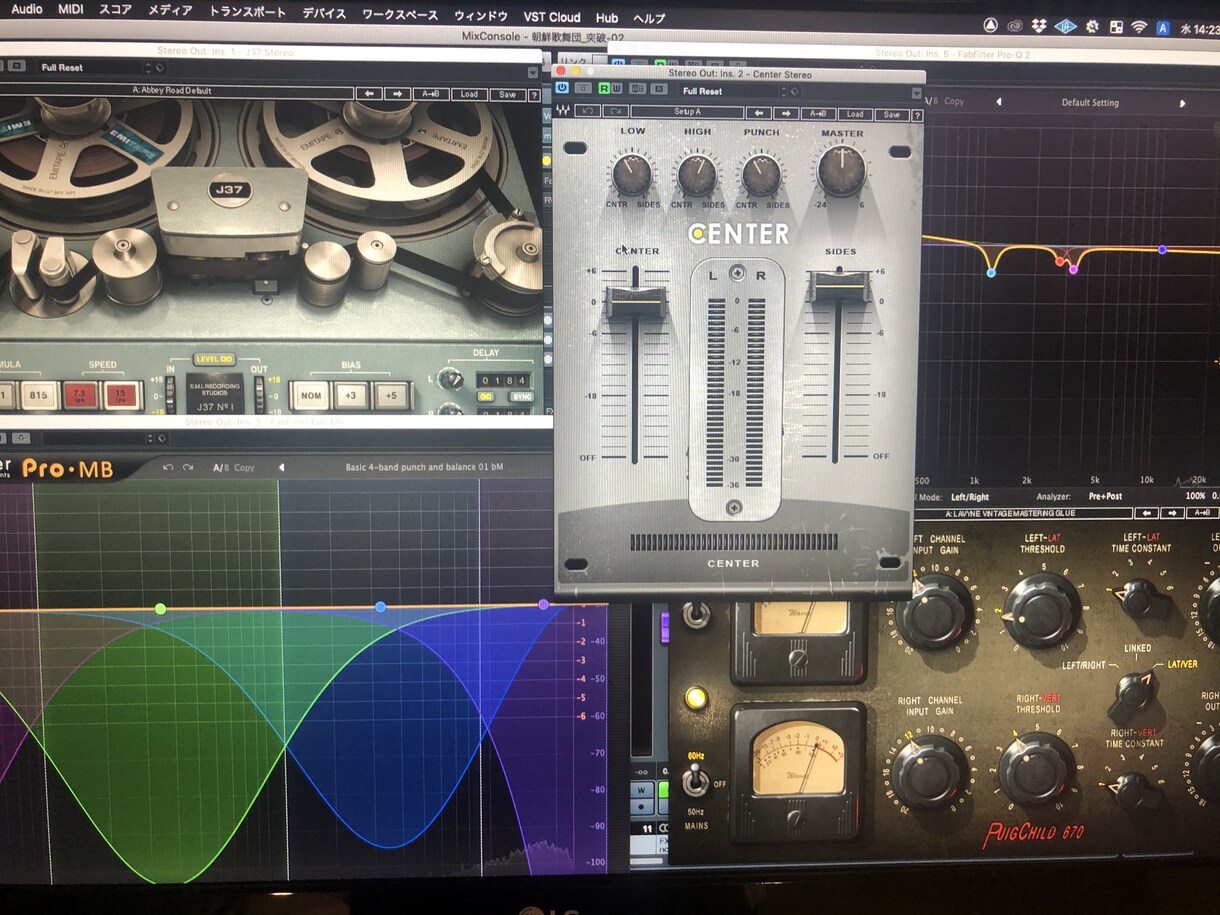Open the Full Reset preset field in J37 window
This screenshot has width=1220, height=915.
pyautogui.click(x=90, y=67)
